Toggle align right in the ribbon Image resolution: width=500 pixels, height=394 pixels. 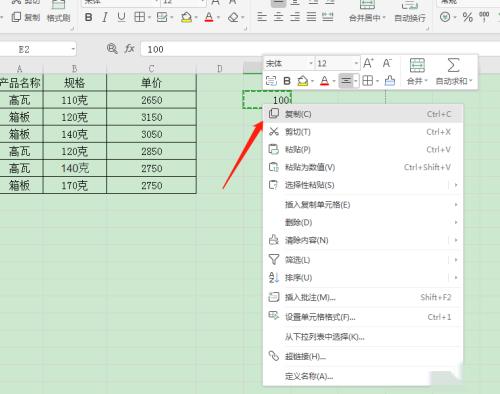click(x=295, y=17)
